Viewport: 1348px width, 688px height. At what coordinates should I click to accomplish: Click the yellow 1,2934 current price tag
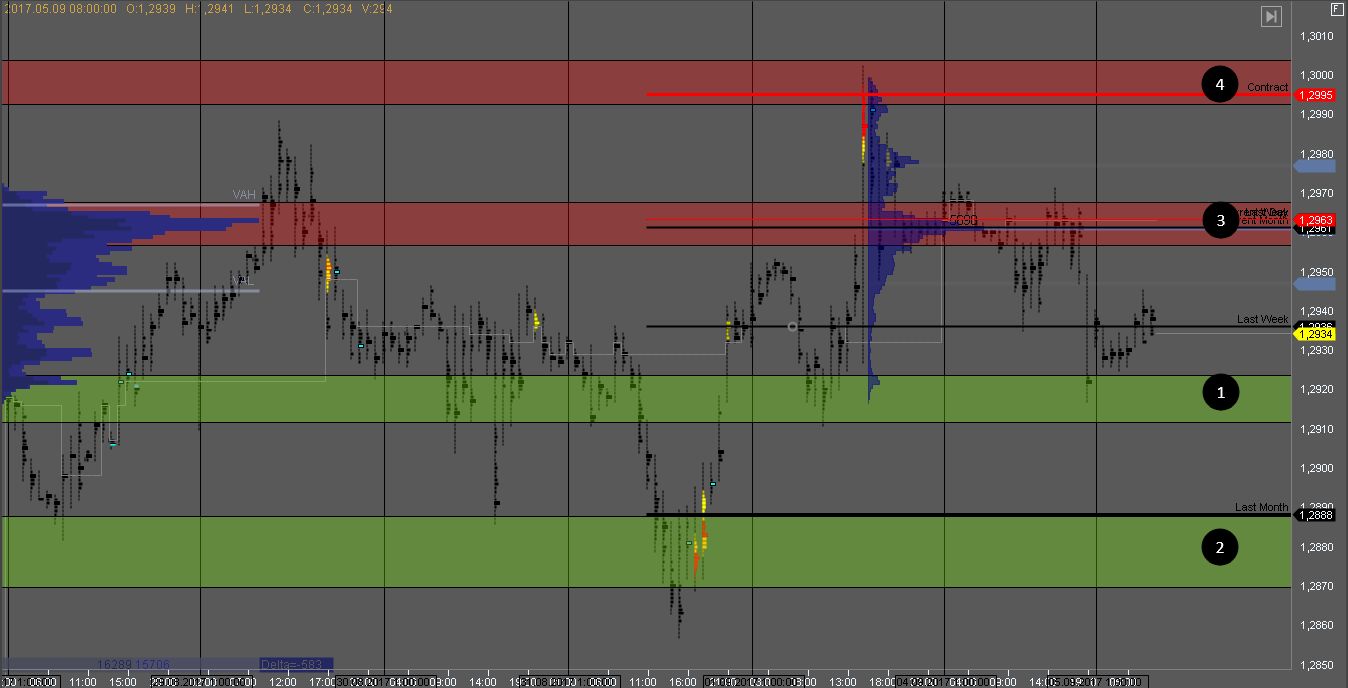pyautogui.click(x=1314, y=334)
